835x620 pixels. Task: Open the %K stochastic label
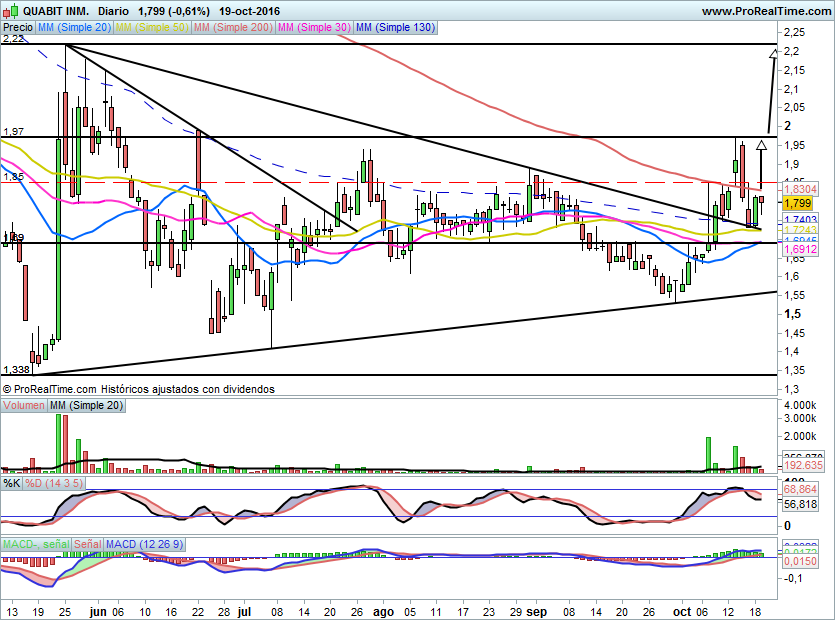[x=12, y=484]
